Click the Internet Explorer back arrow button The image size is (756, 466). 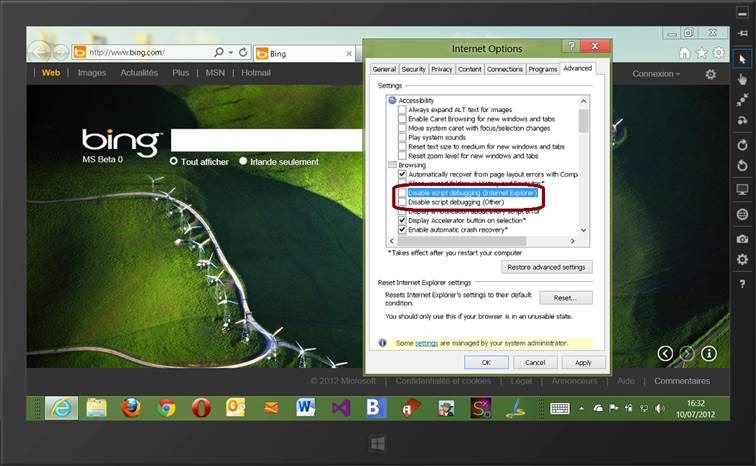40,51
